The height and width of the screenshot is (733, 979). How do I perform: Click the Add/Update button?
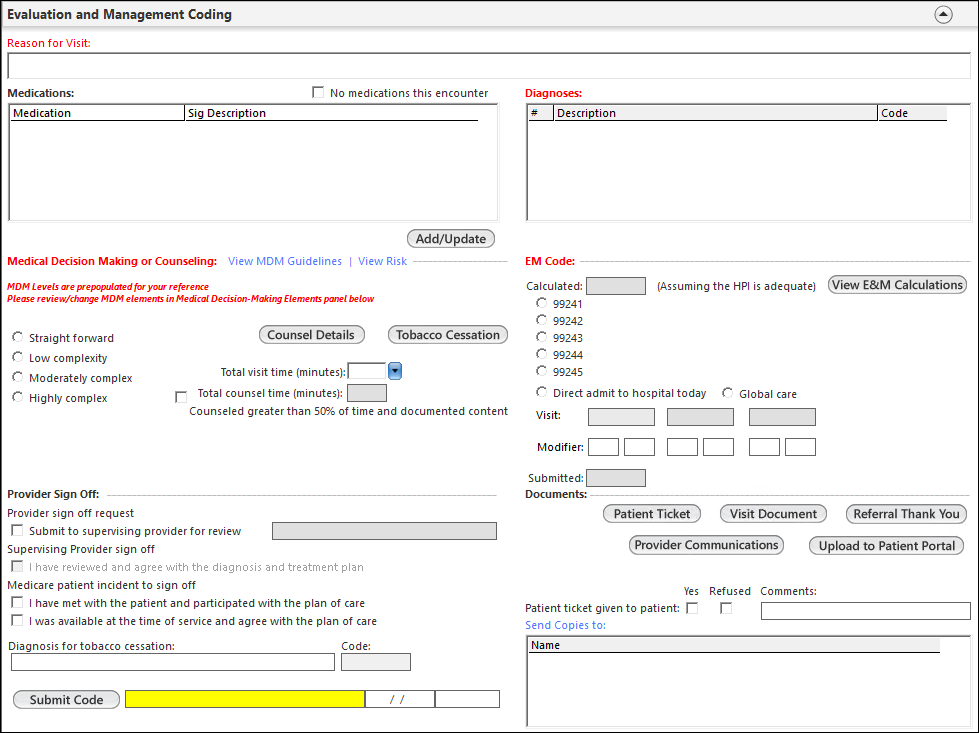click(451, 239)
